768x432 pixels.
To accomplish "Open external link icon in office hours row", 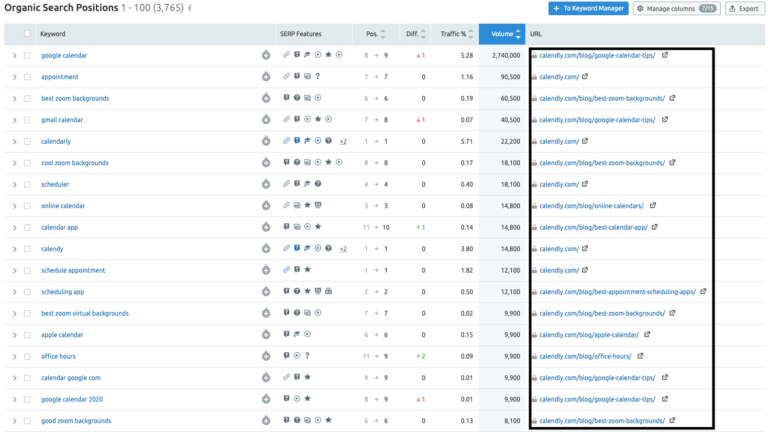I will (640, 356).
